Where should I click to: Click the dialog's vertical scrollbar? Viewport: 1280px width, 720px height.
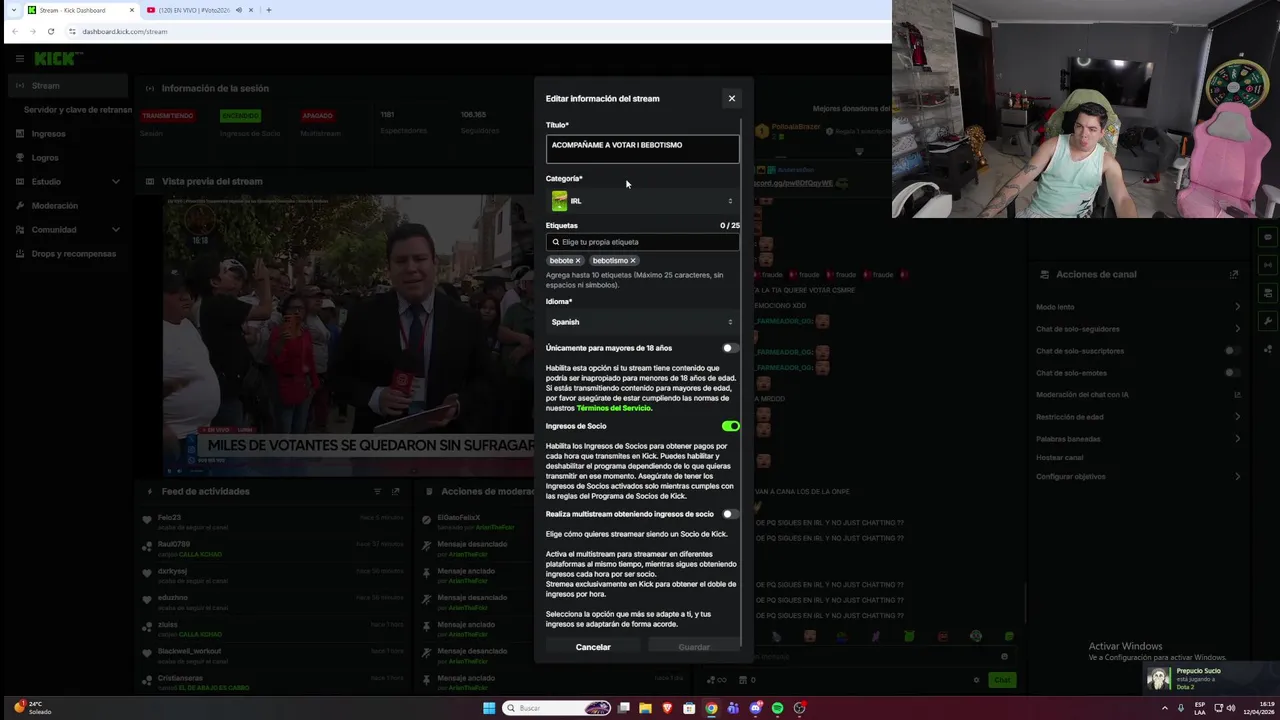pos(742,380)
